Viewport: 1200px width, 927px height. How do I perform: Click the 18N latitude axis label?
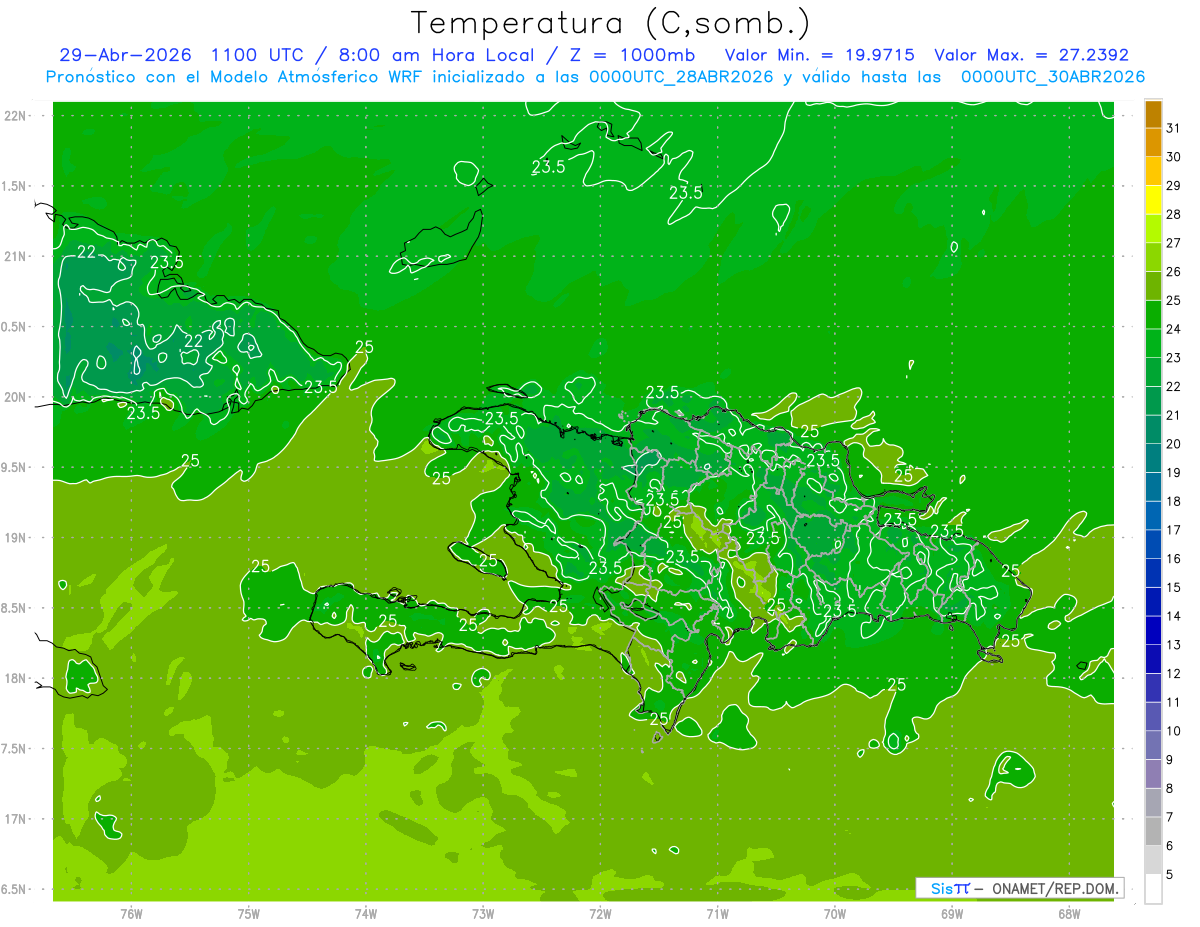click(x=15, y=678)
